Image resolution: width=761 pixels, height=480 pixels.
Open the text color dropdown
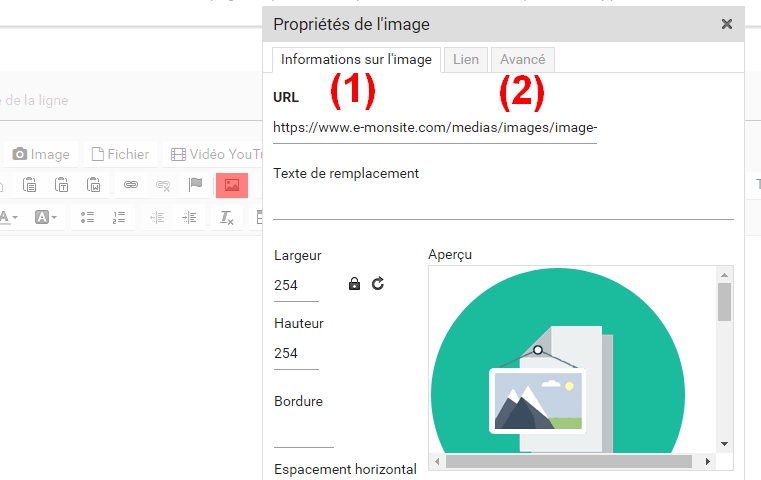click(8, 217)
